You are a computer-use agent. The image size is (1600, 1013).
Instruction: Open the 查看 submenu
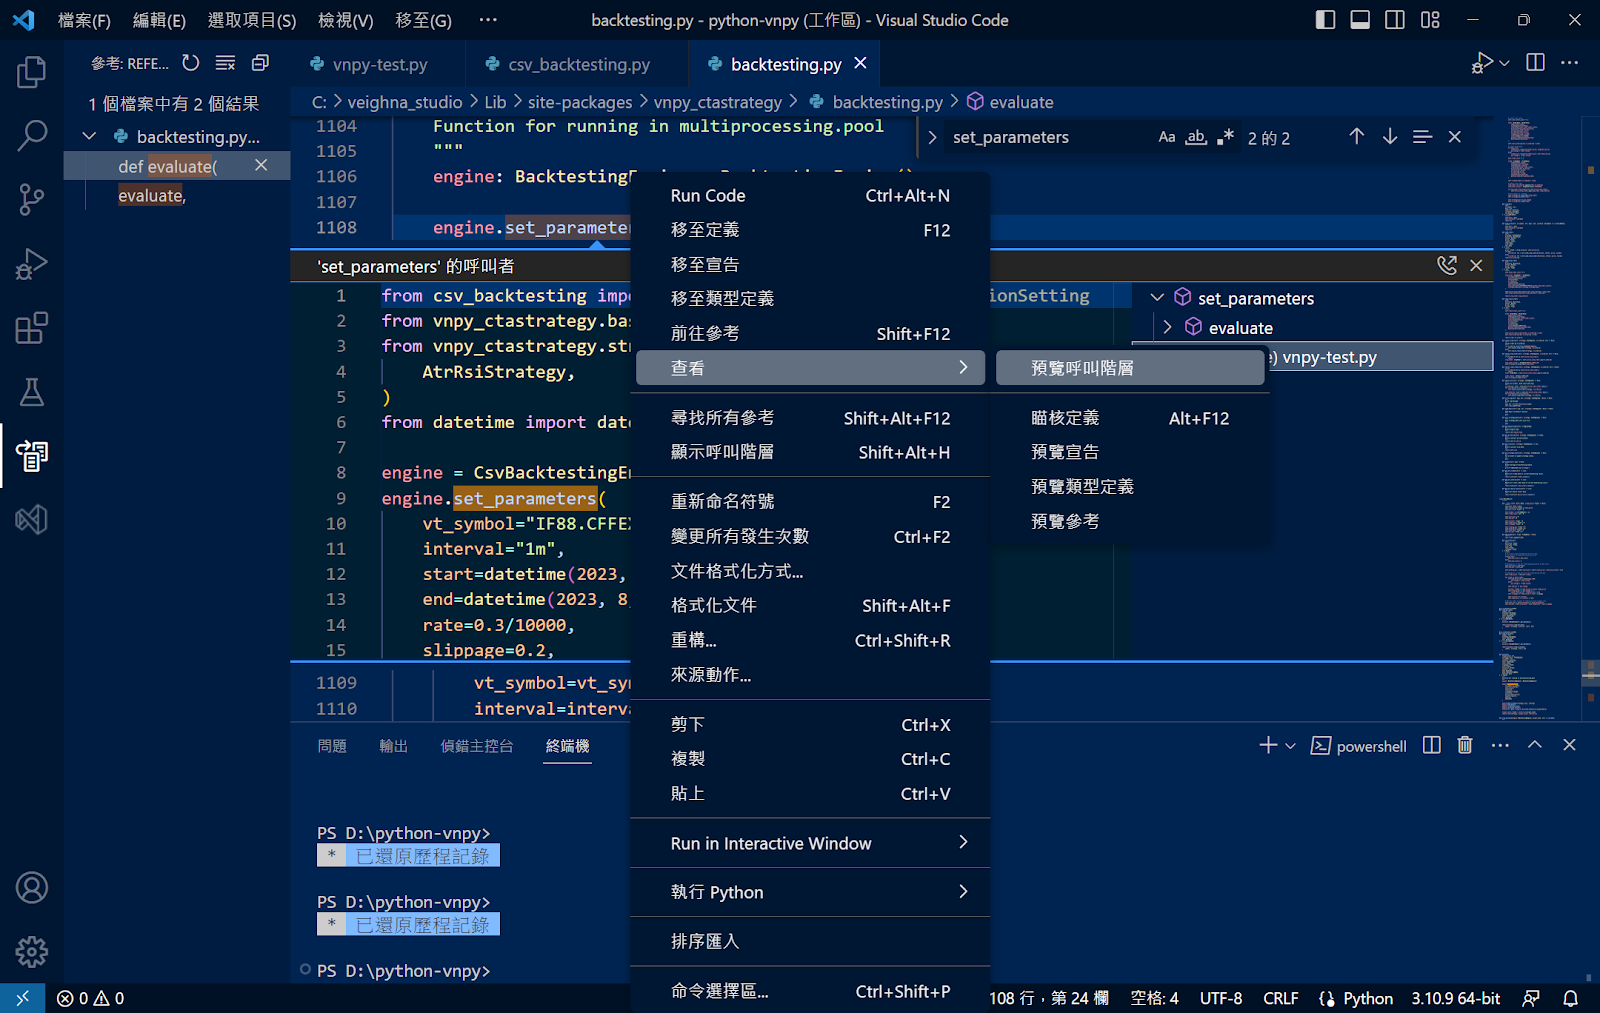(811, 367)
